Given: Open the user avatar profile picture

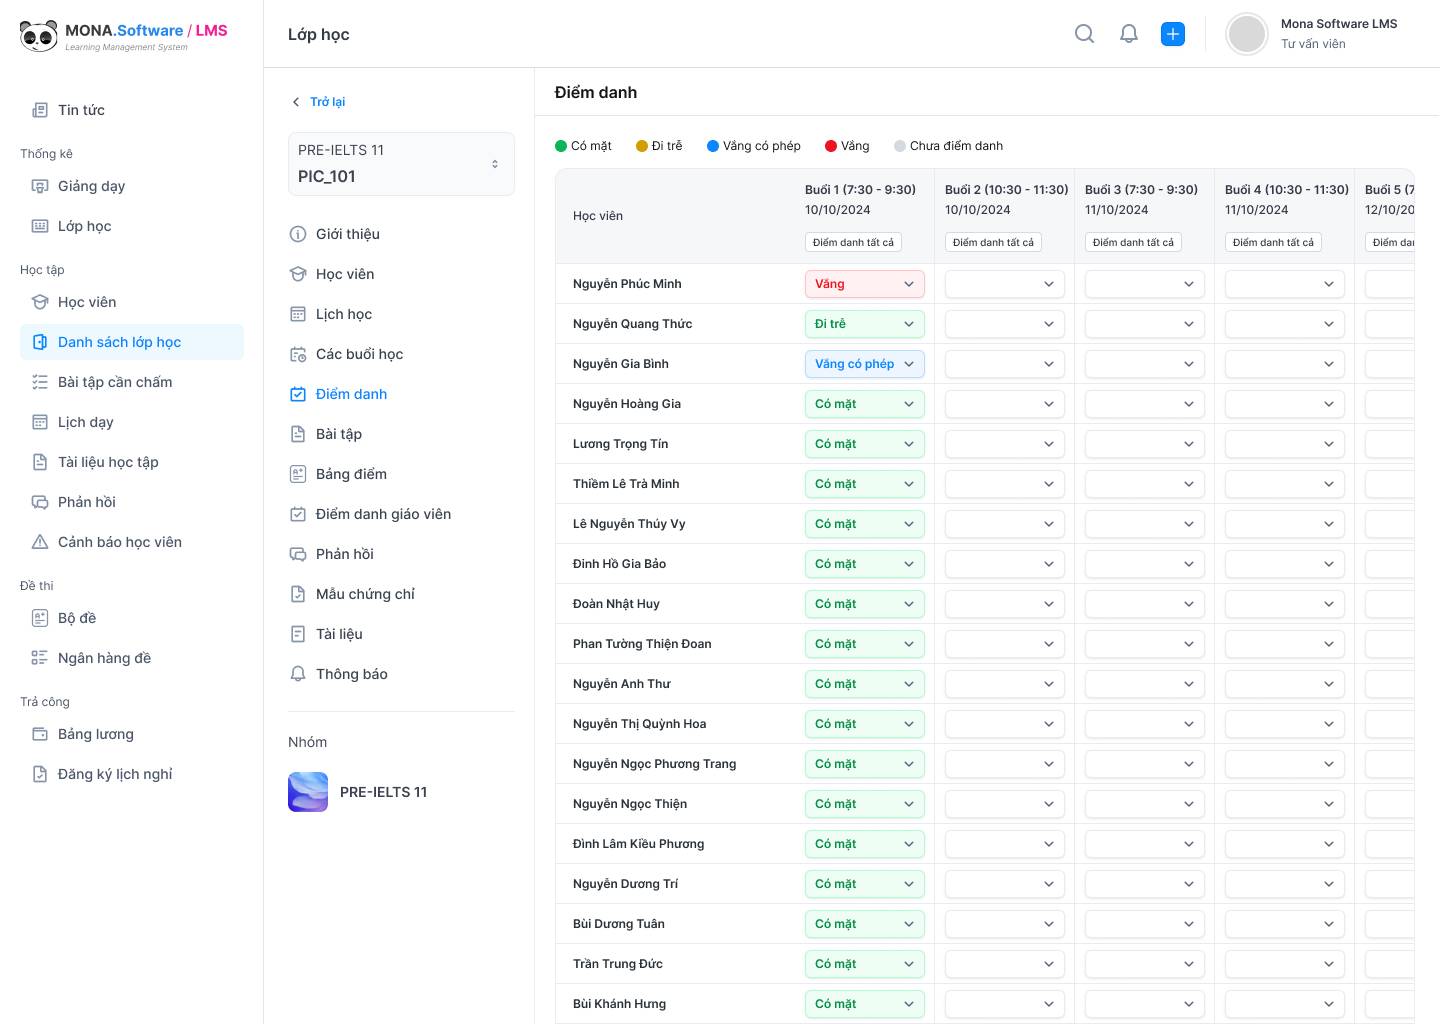Looking at the screenshot, I should tap(1247, 34).
